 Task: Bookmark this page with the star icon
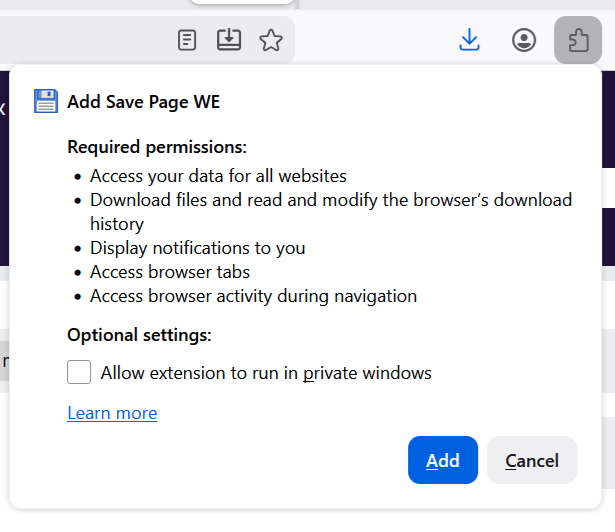point(271,40)
